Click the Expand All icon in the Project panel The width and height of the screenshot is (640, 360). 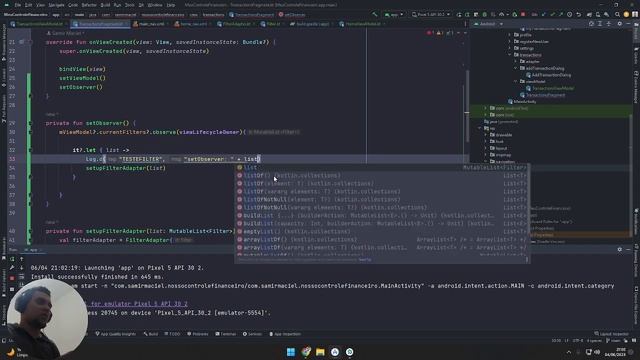point(600,24)
